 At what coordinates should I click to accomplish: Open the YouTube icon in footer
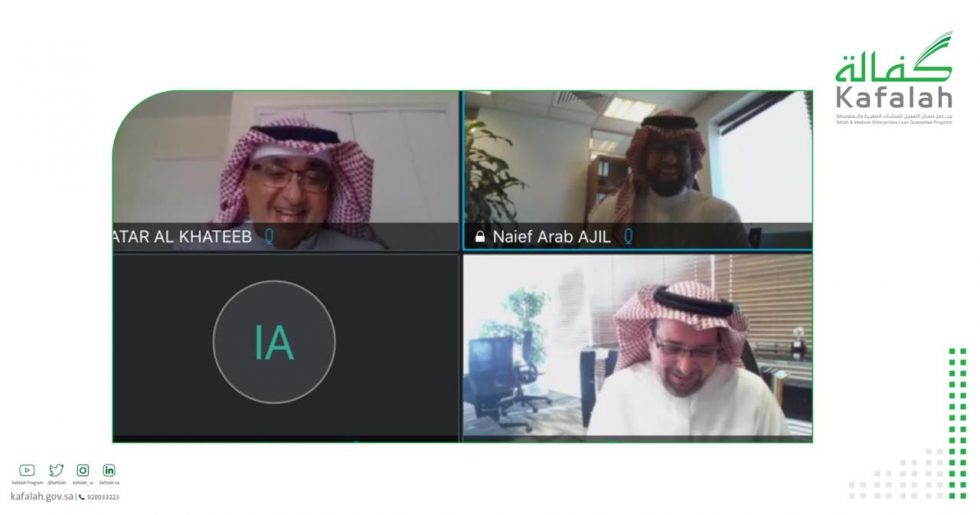pyautogui.click(x=27, y=470)
